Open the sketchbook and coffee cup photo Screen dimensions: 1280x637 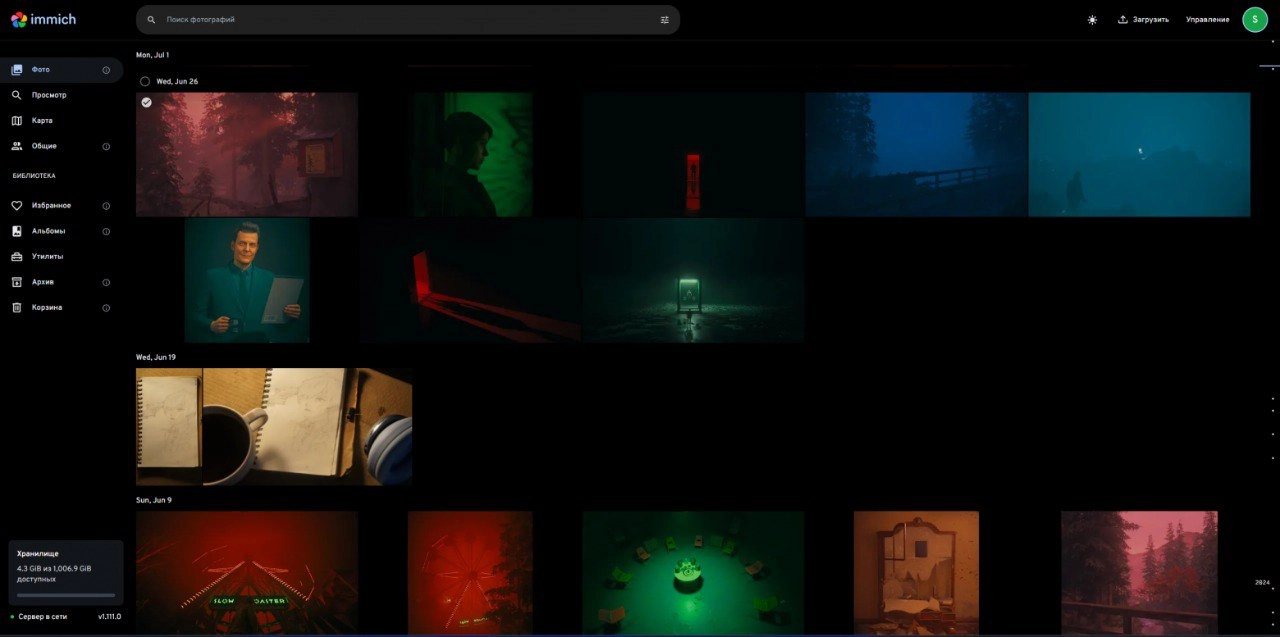coord(274,427)
